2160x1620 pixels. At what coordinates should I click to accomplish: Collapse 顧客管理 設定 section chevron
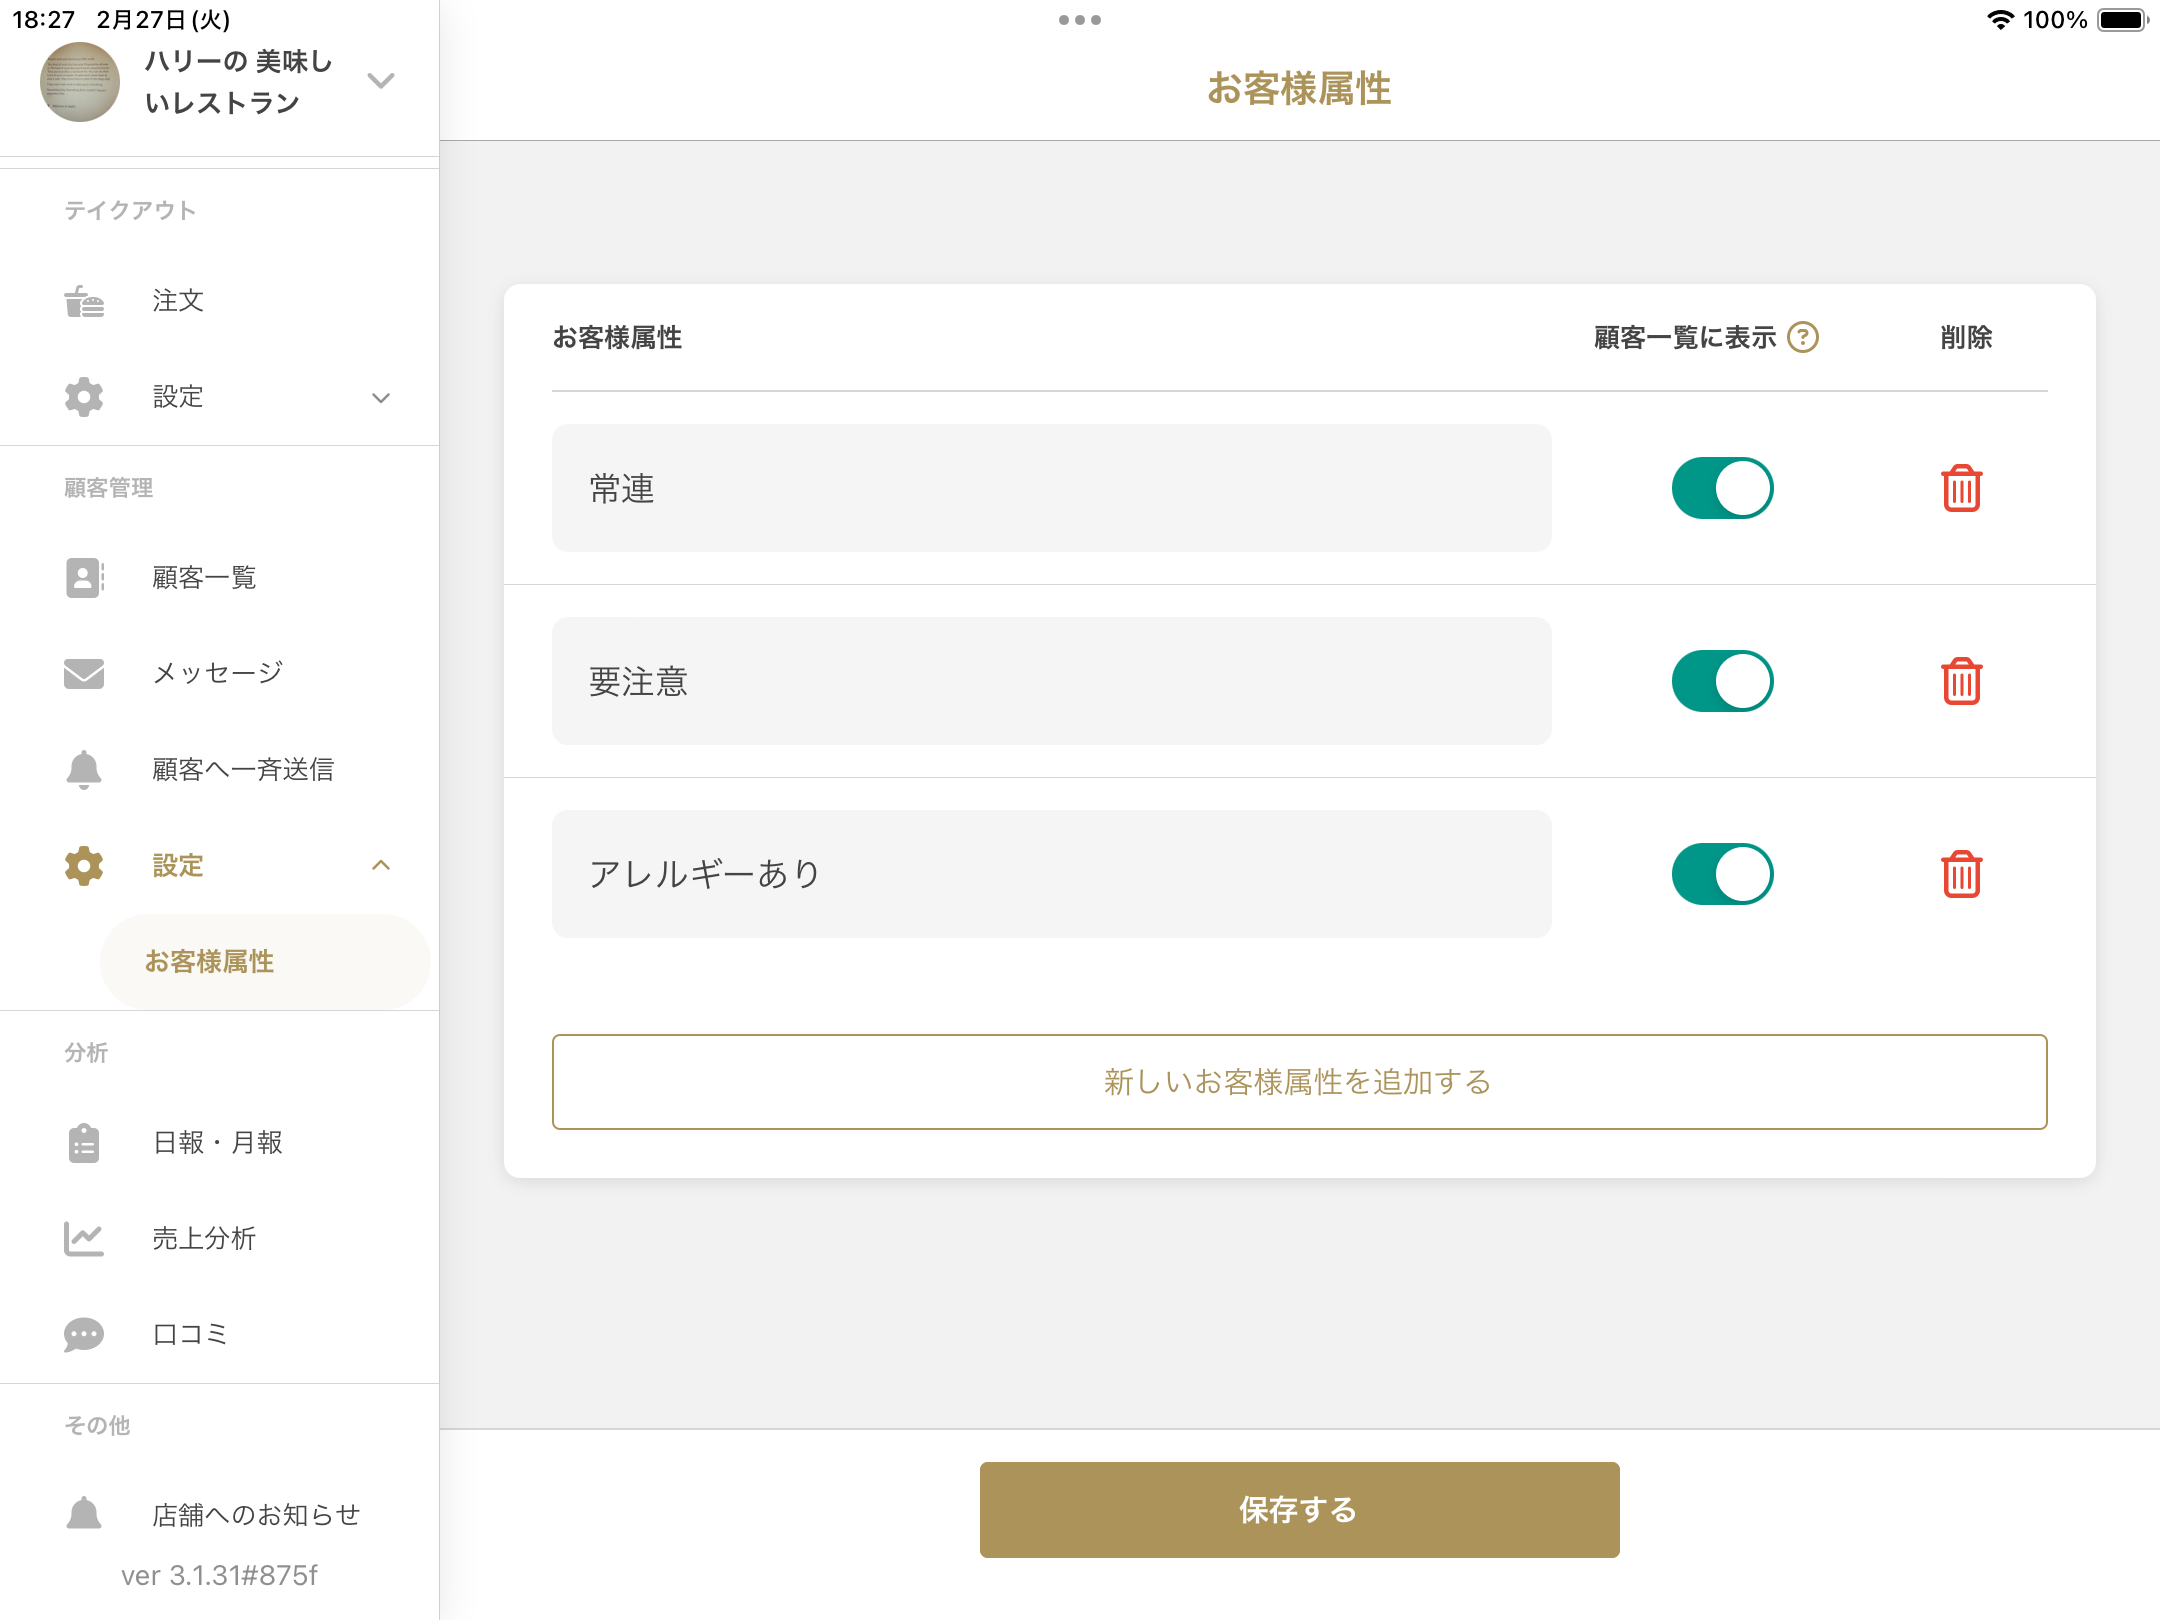tap(381, 865)
